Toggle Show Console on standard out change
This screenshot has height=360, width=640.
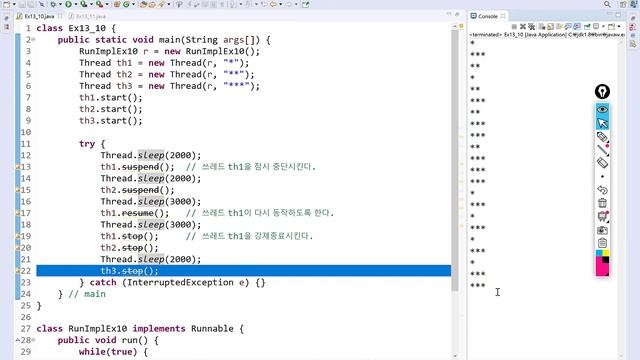coord(568,27)
